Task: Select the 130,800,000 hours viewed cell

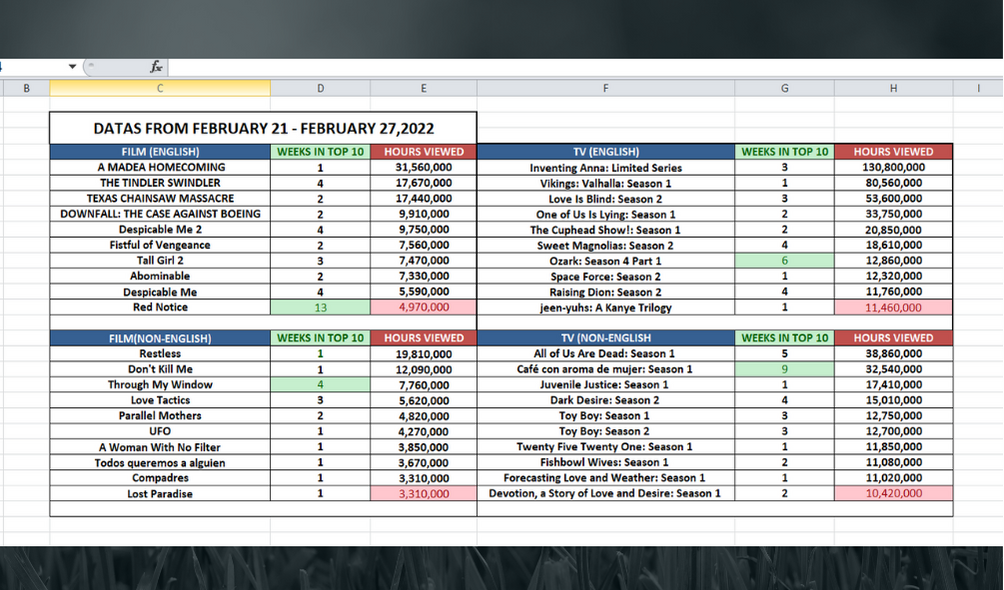Action: pyautogui.click(x=893, y=168)
